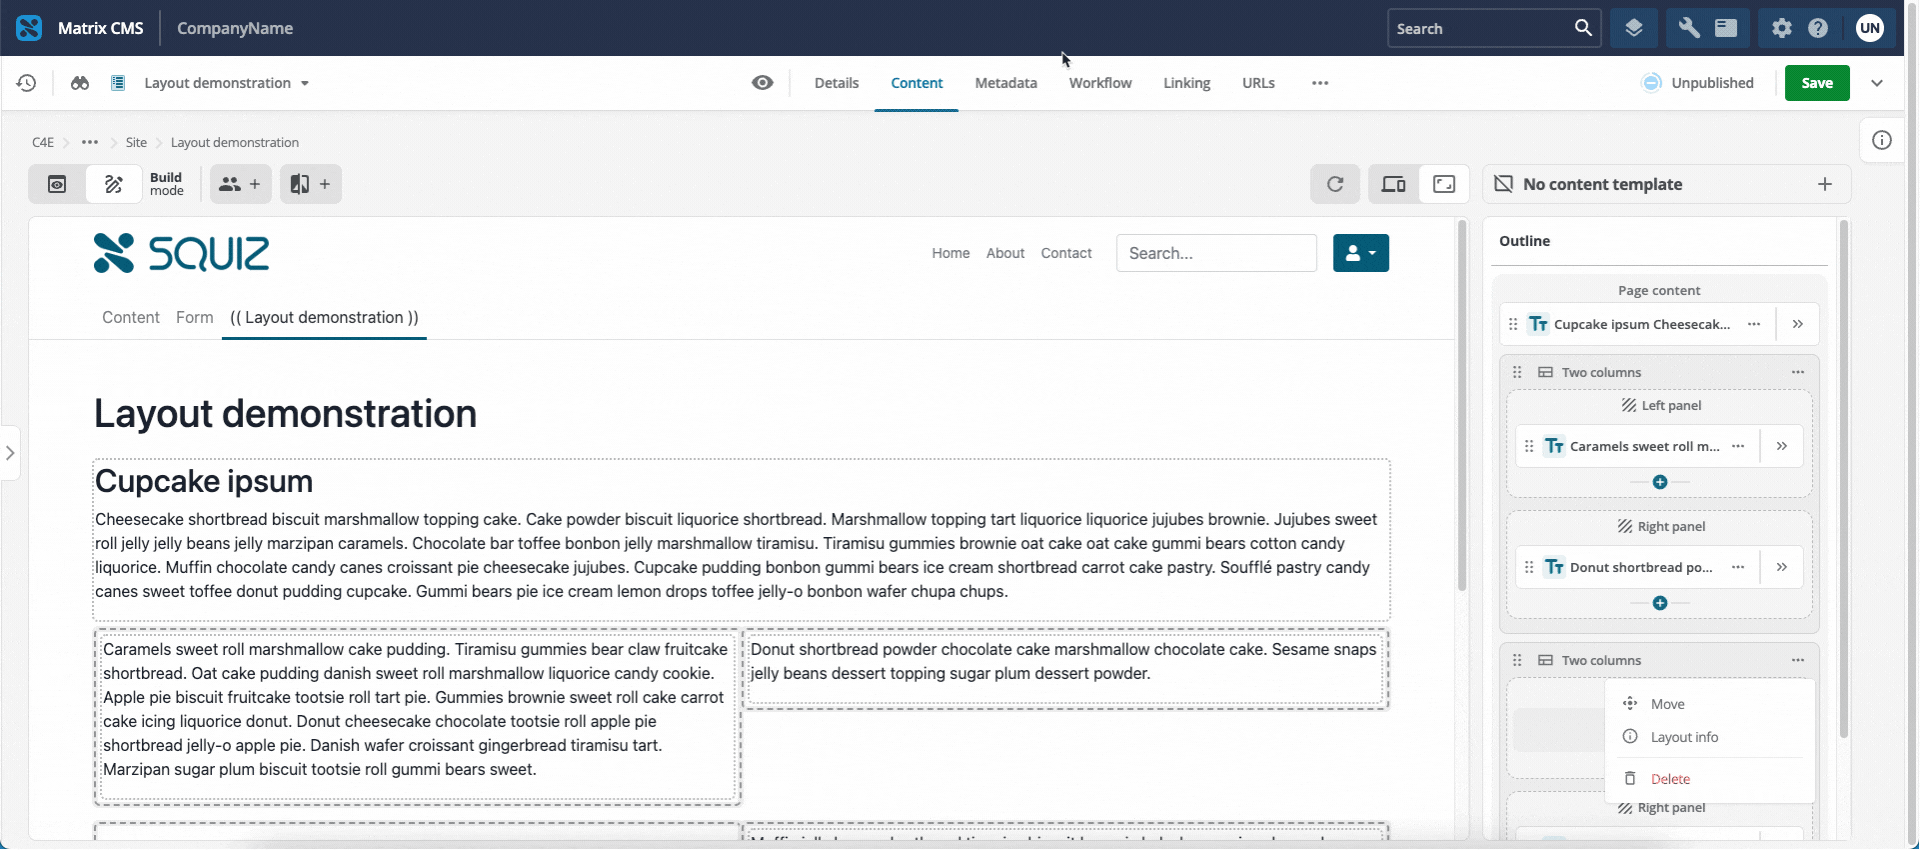Viewport: 1920px width, 850px height.
Task: Open the preview user account dropdown
Action: [x=1361, y=253]
